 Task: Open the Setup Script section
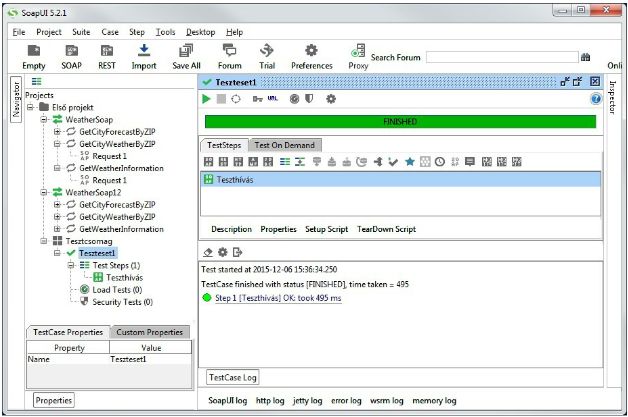[x=326, y=229]
